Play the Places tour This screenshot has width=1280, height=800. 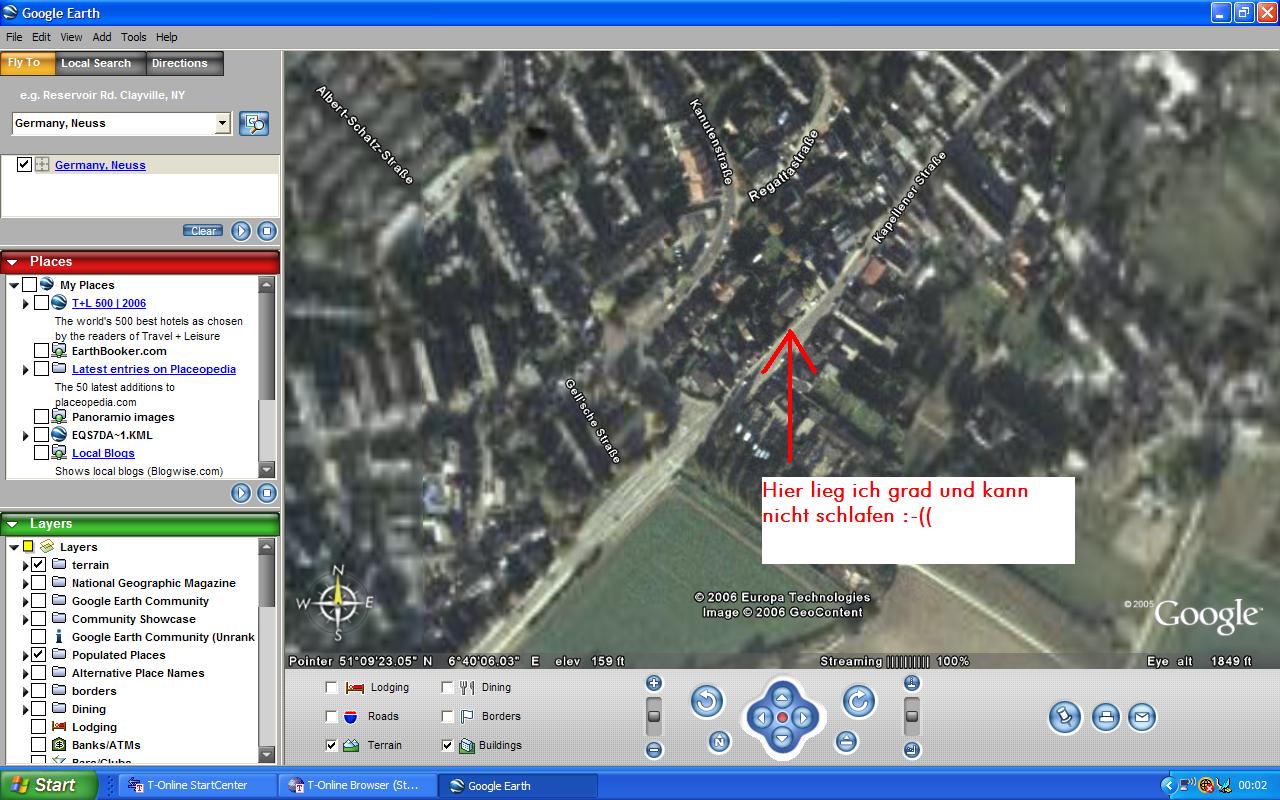click(241, 493)
